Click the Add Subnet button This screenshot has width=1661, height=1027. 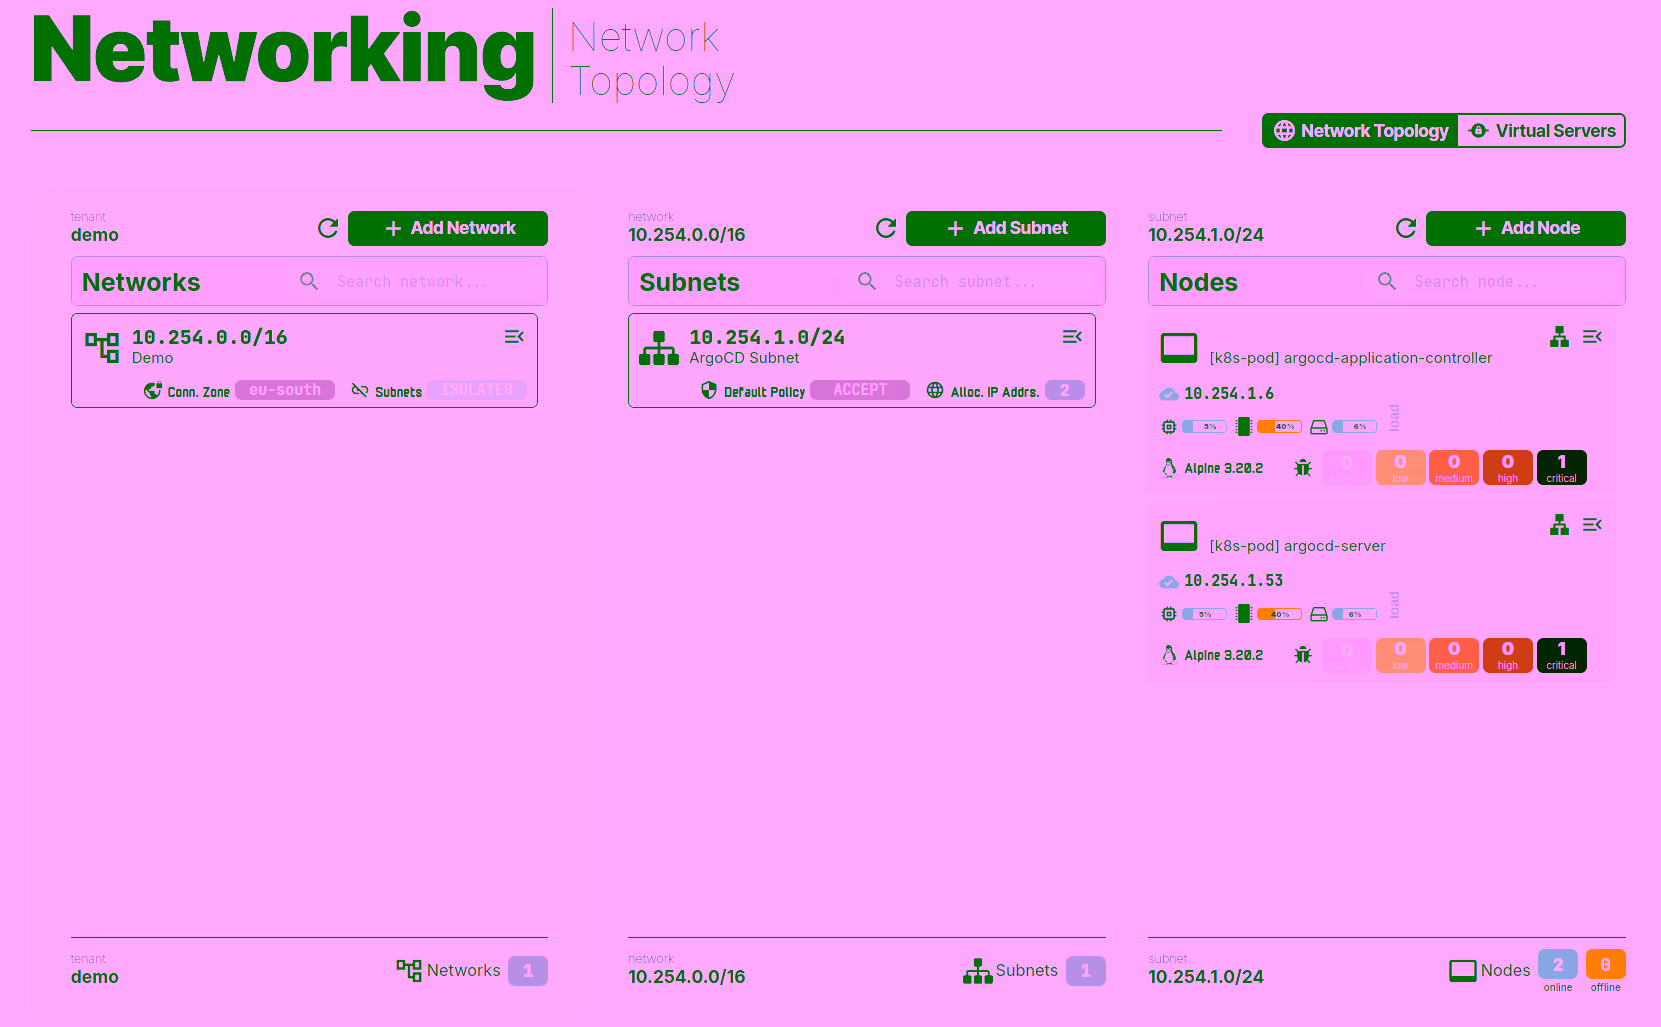pos(1006,228)
